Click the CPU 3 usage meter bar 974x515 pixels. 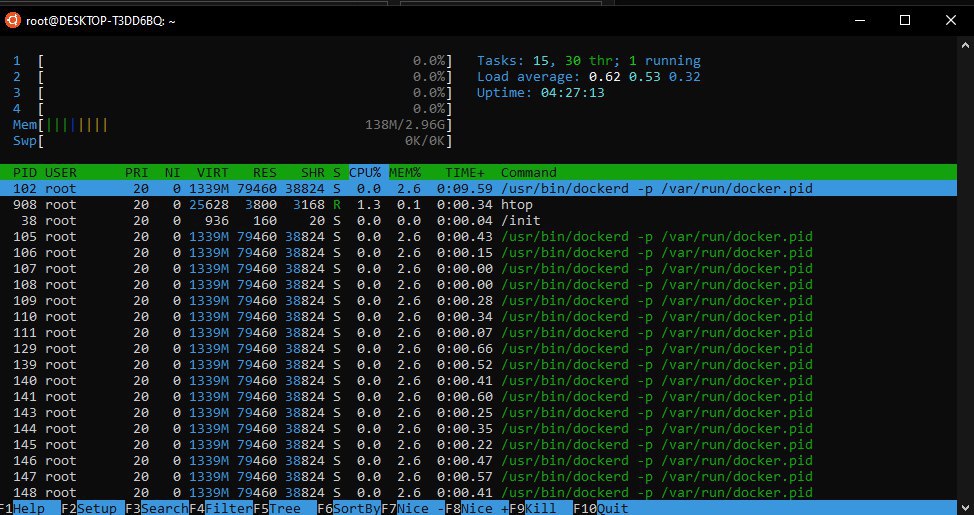tap(233, 93)
